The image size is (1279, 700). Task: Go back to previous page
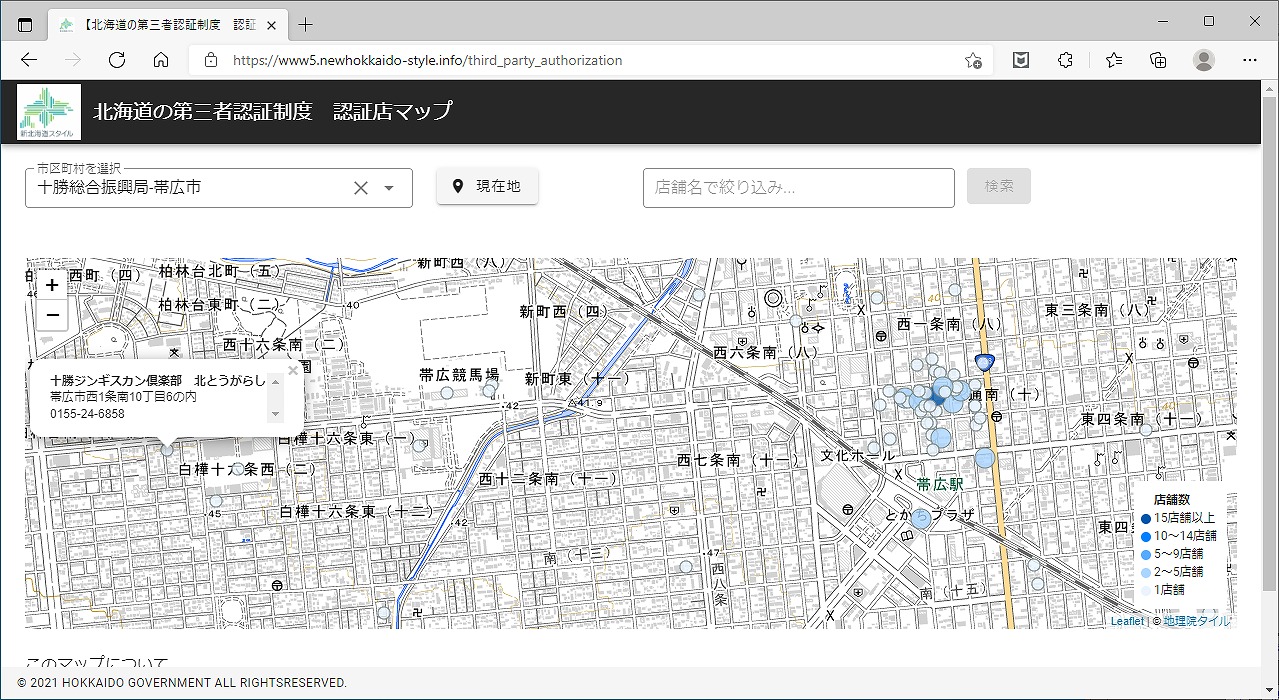[29, 60]
